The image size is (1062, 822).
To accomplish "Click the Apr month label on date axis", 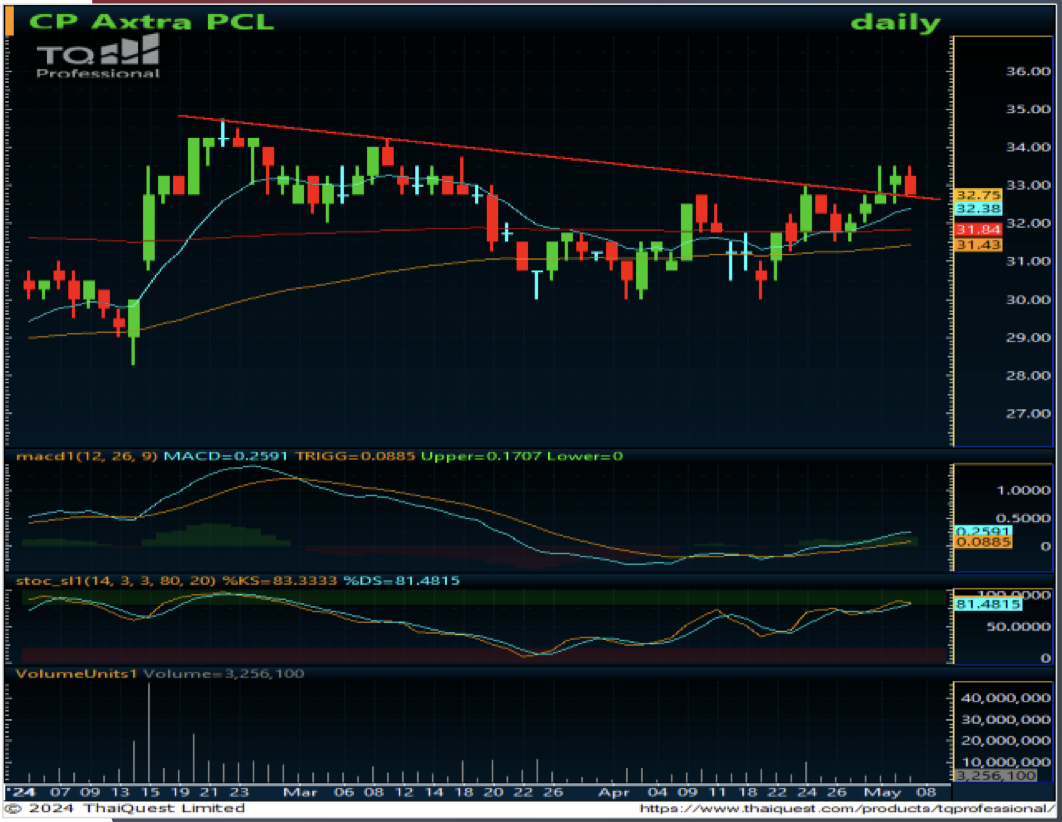I will (615, 792).
